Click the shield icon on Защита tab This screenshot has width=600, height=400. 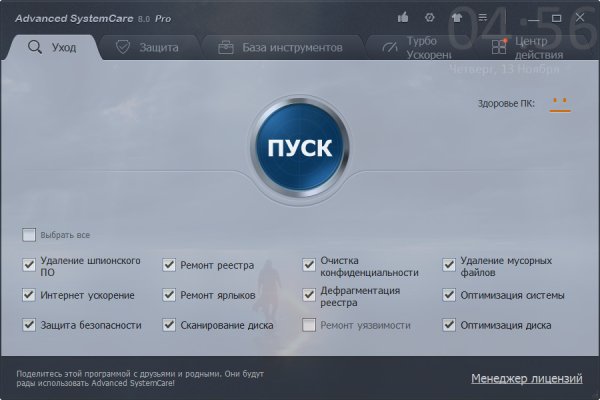pyautogui.click(x=123, y=47)
